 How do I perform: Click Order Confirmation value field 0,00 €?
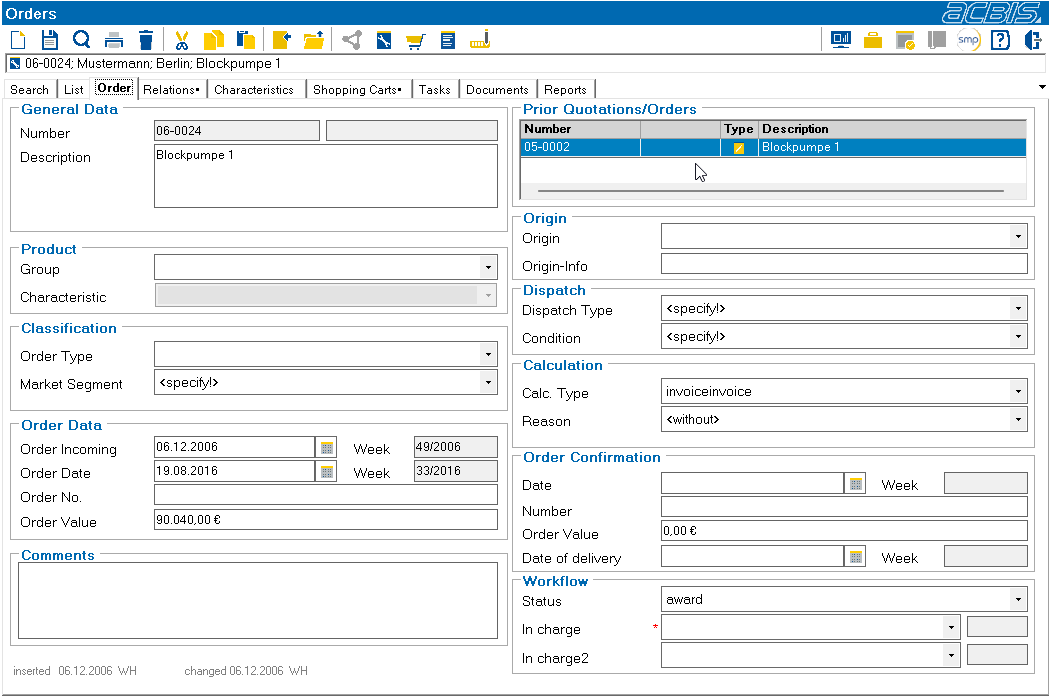click(844, 531)
